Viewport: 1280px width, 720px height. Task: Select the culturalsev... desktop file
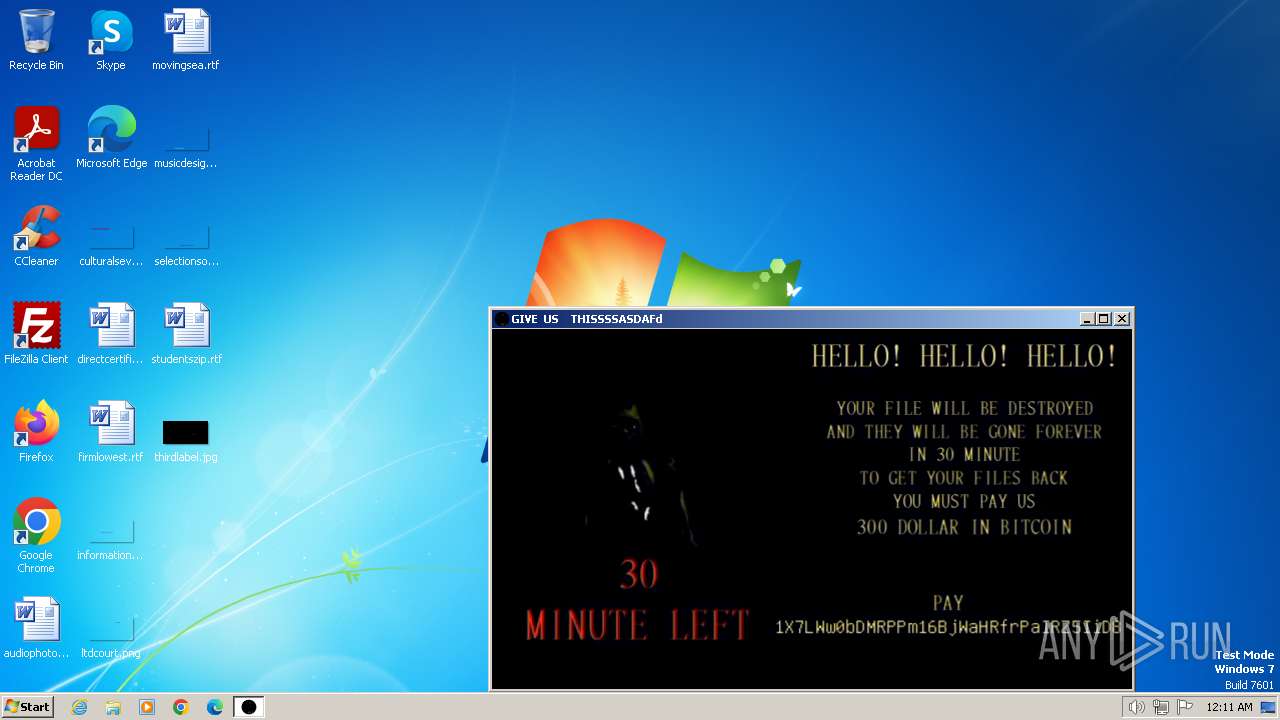(111, 246)
